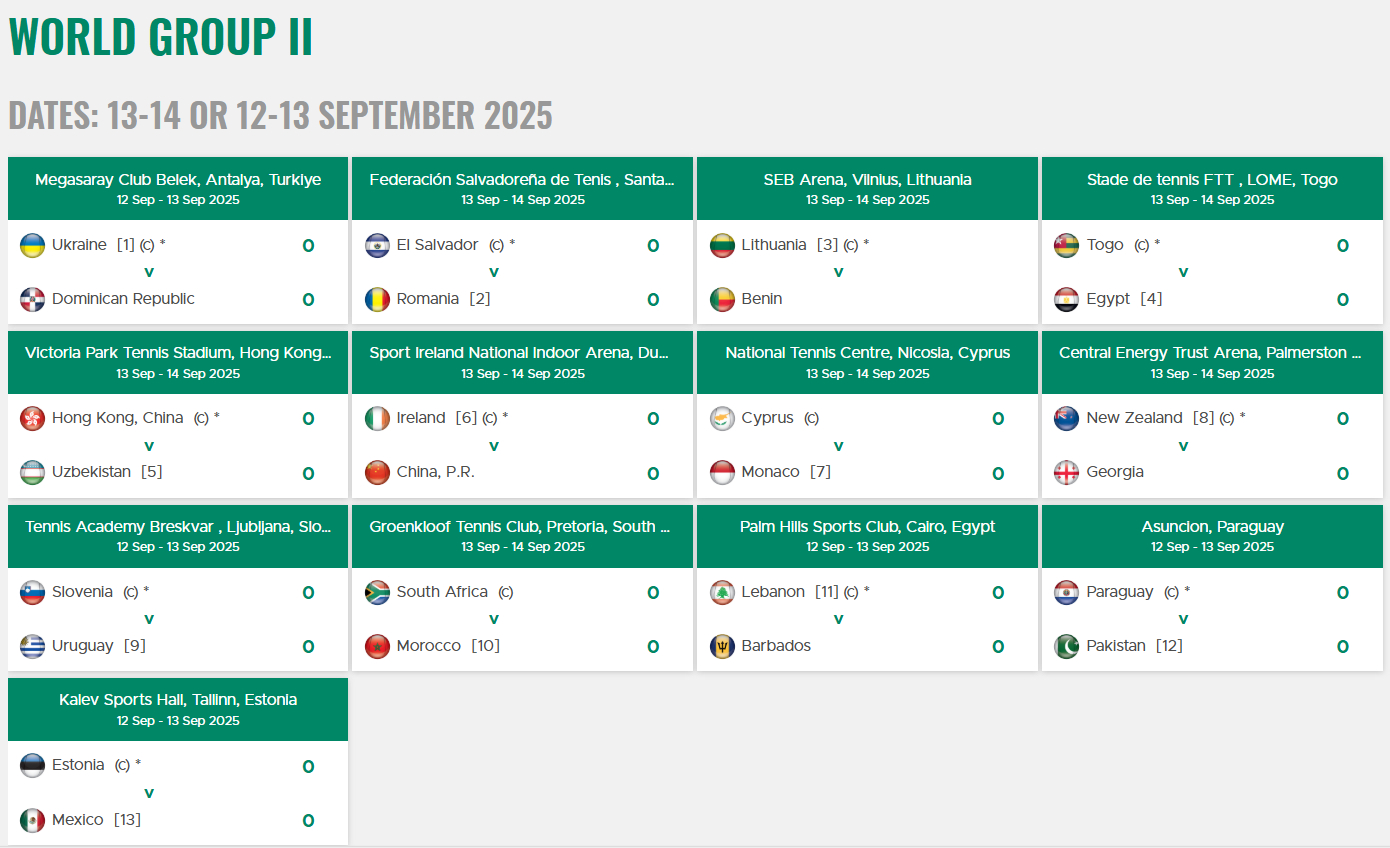
Task: Click the Egypt flag icon
Action: click(x=1067, y=299)
